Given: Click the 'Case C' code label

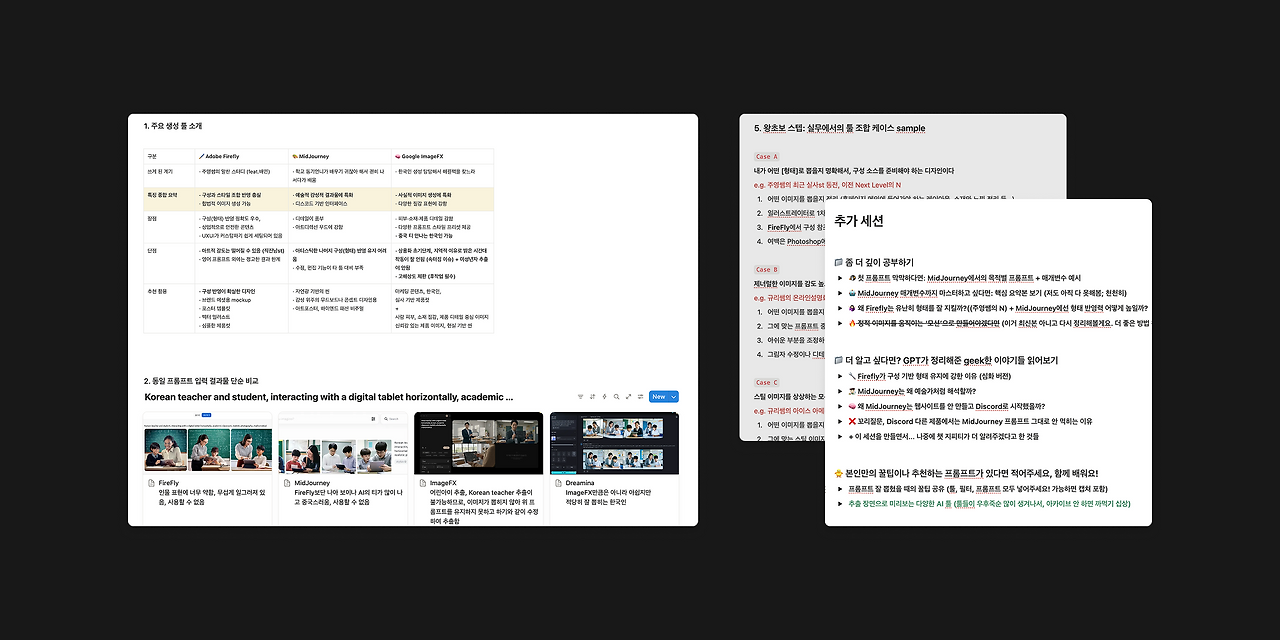Looking at the screenshot, I should click(766, 383).
